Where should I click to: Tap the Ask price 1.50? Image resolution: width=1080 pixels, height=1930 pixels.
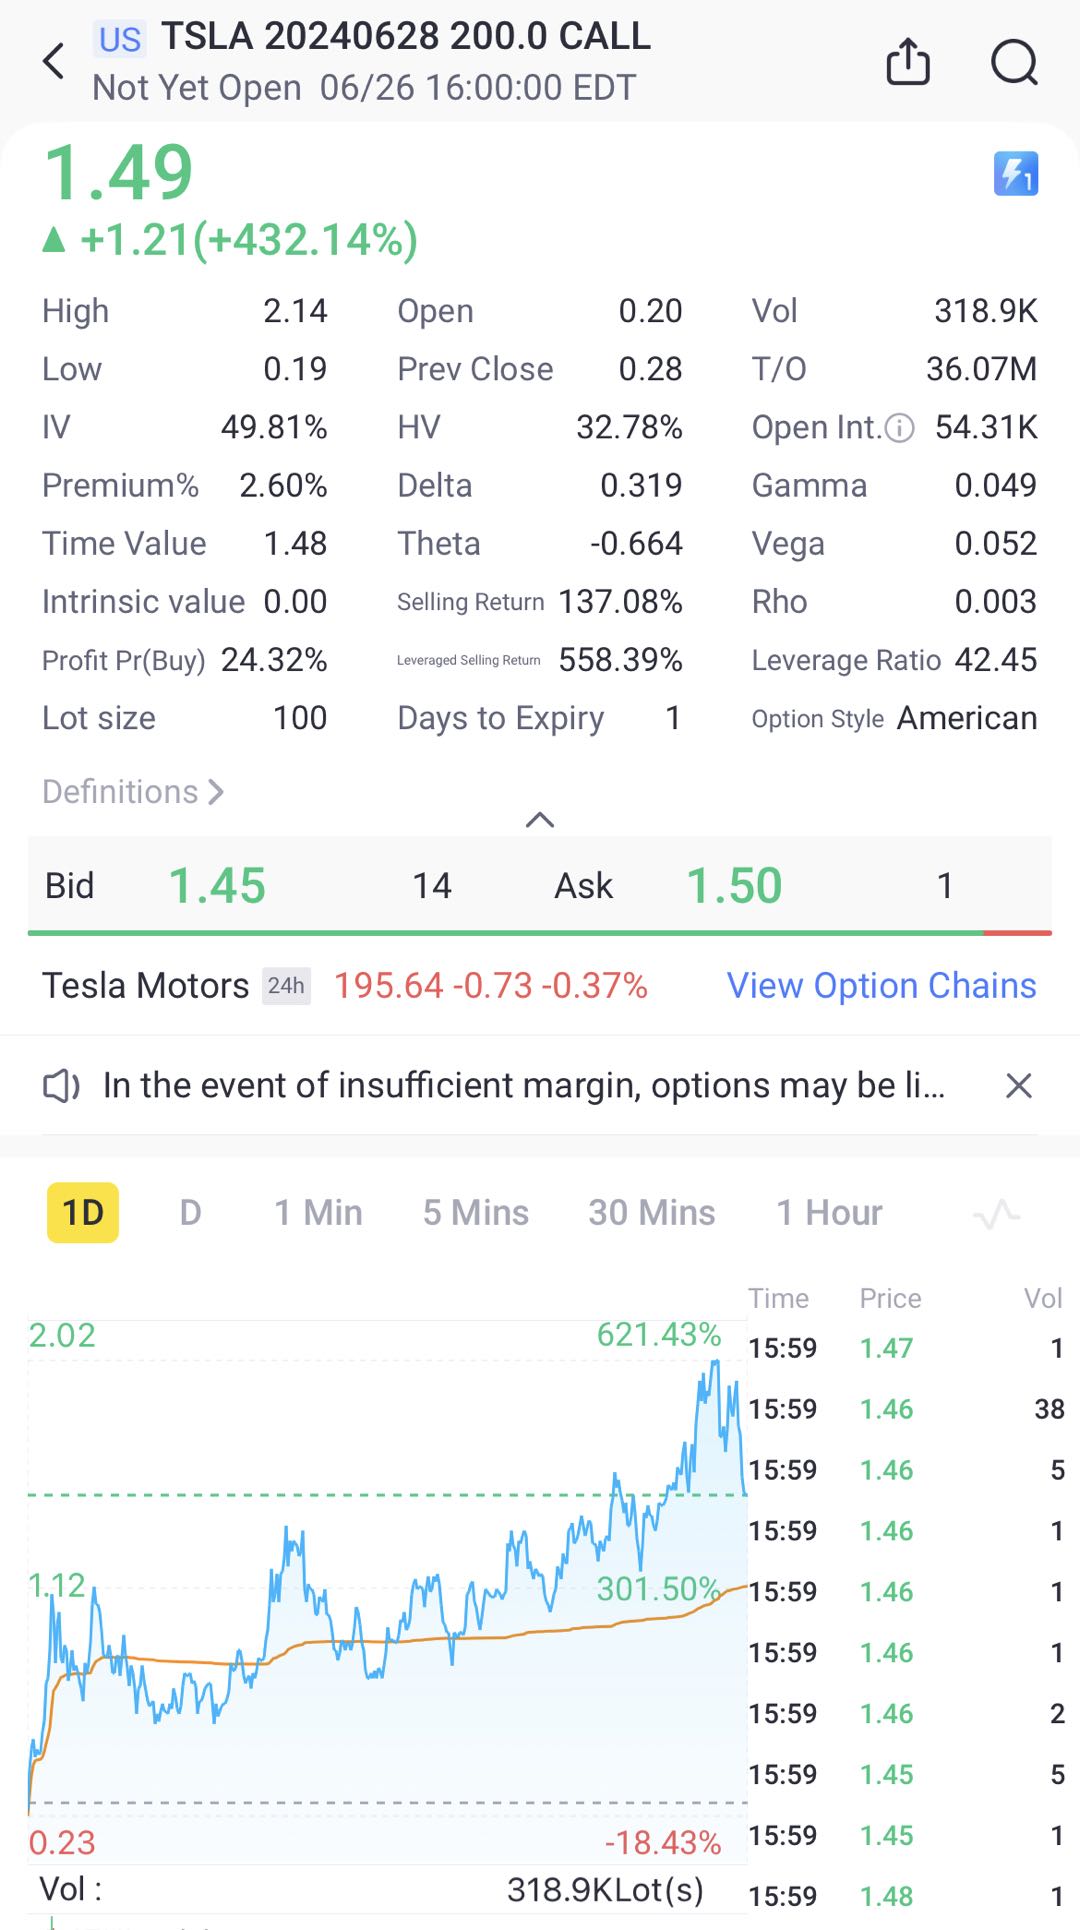[734, 886]
